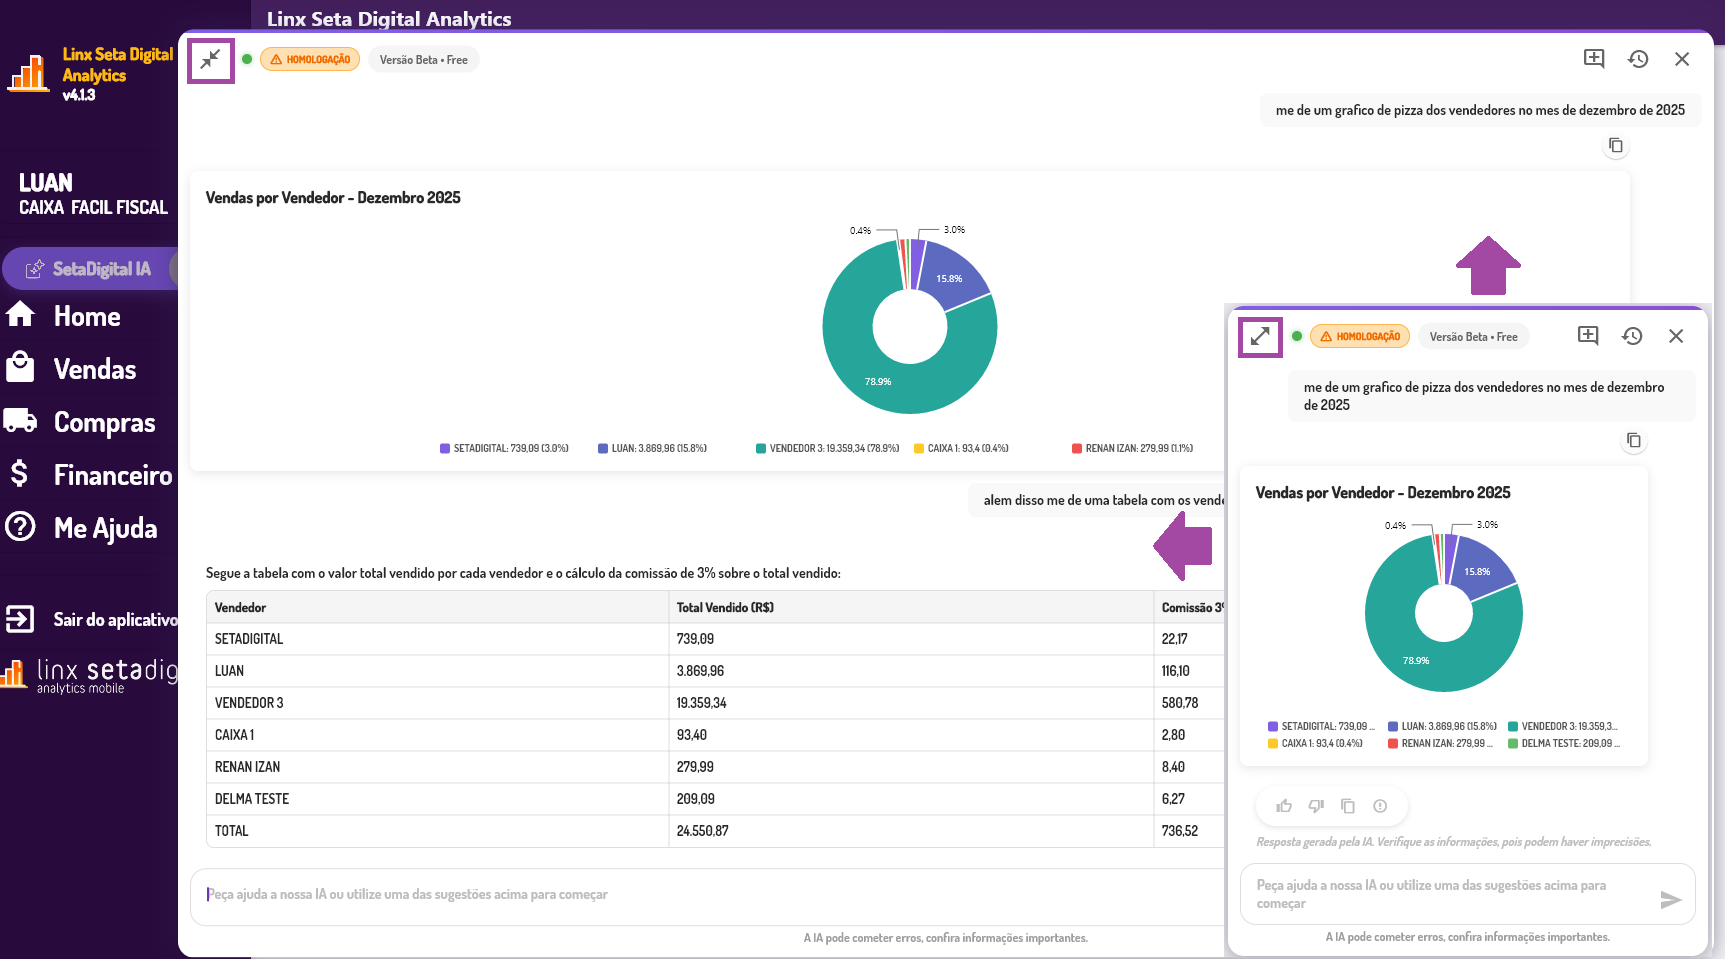The image size is (1725, 959).
Task: Click the green status dot in small panel
Action: (1297, 336)
